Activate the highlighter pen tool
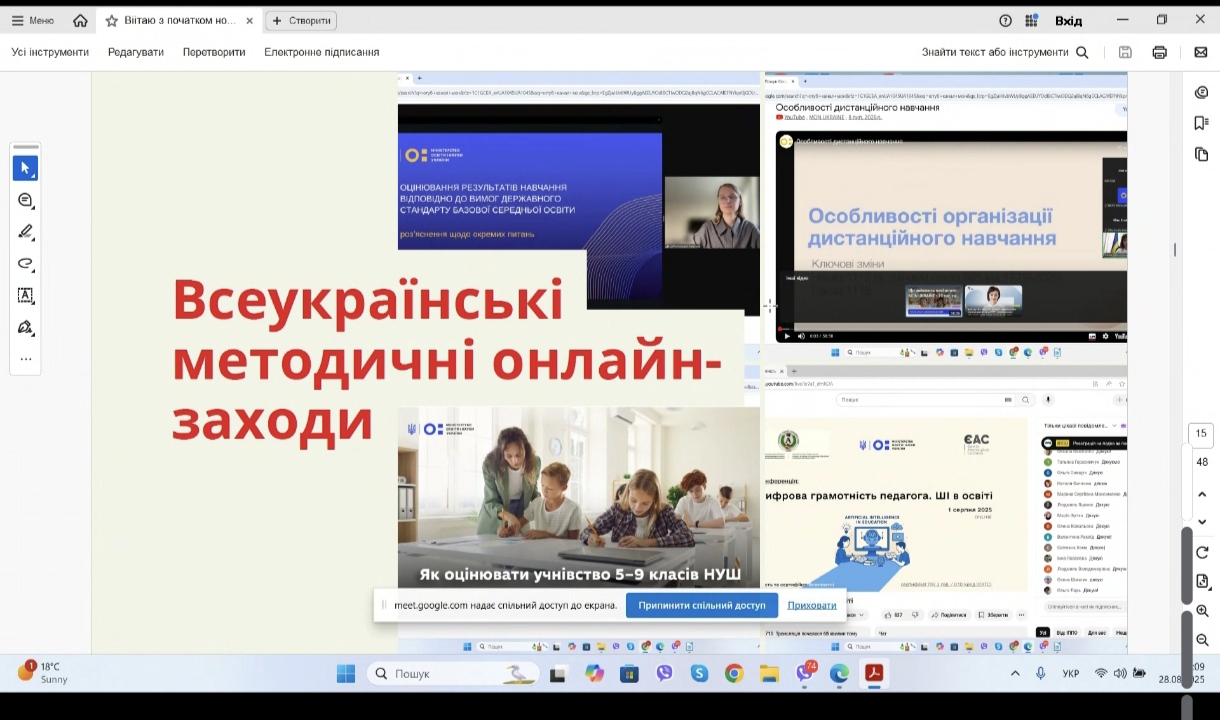This screenshot has width=1220, height=720. 25,232
